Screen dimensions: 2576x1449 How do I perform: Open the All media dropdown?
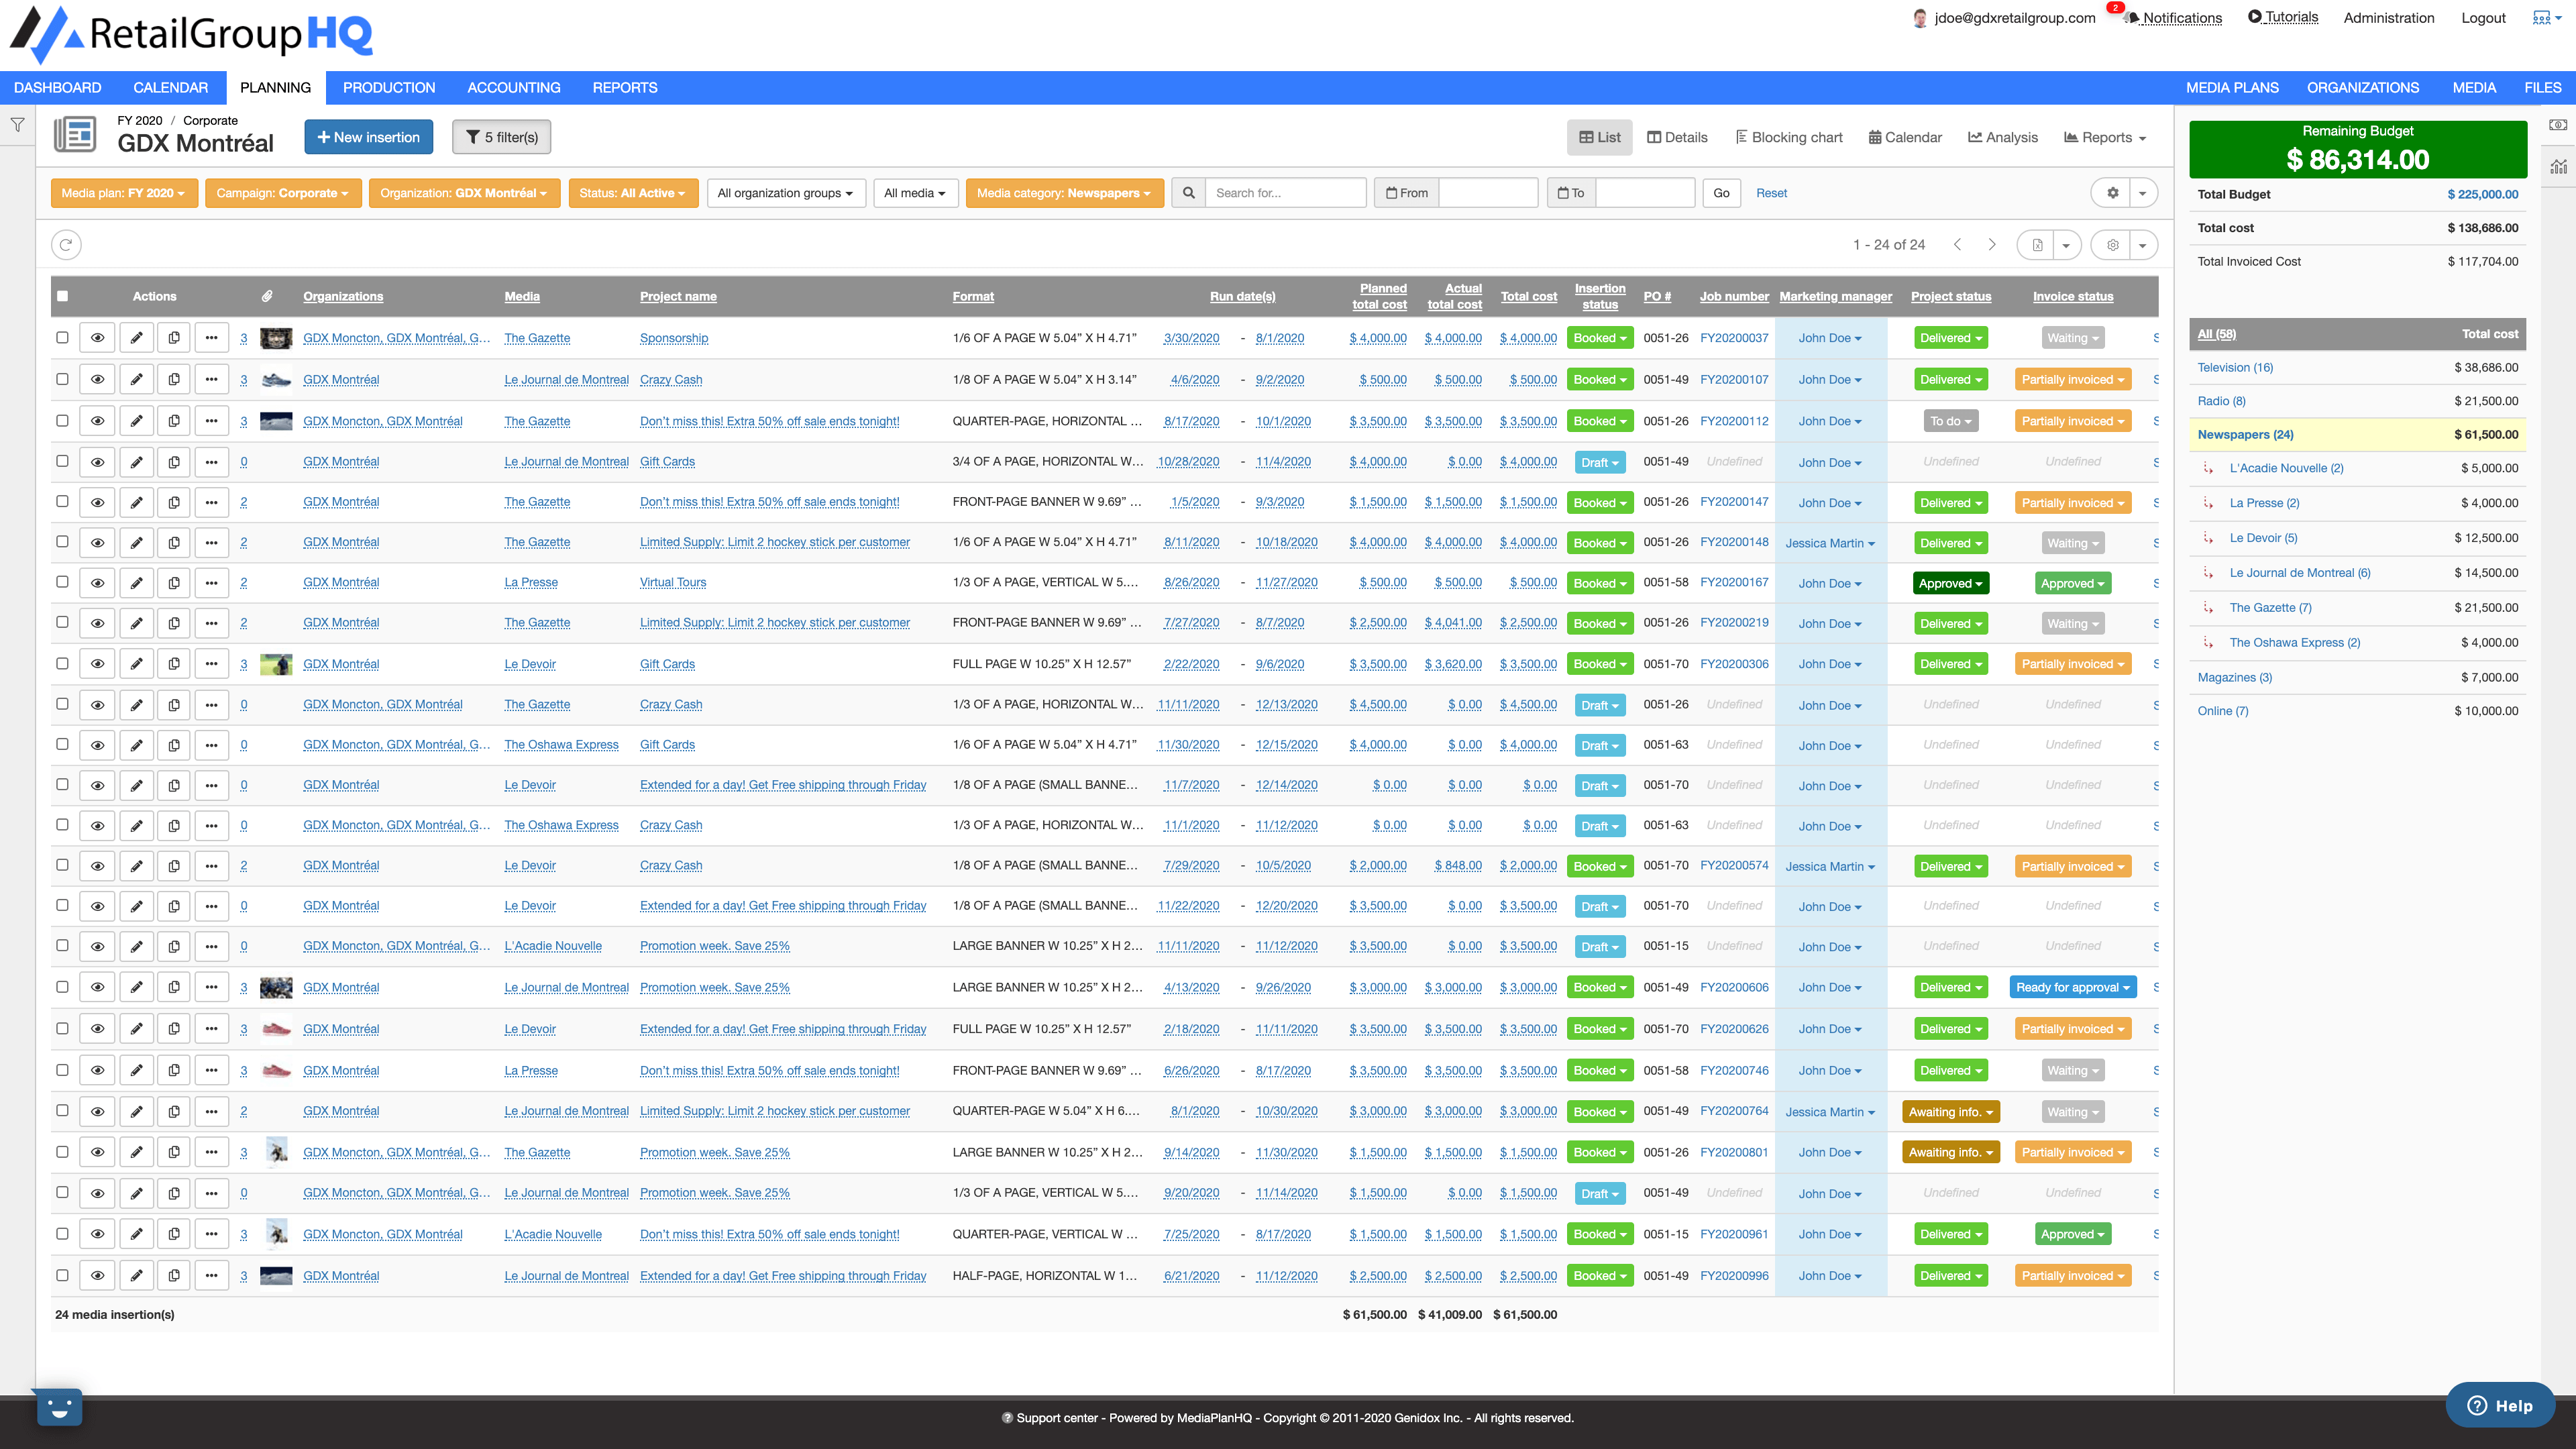(913, 192)
